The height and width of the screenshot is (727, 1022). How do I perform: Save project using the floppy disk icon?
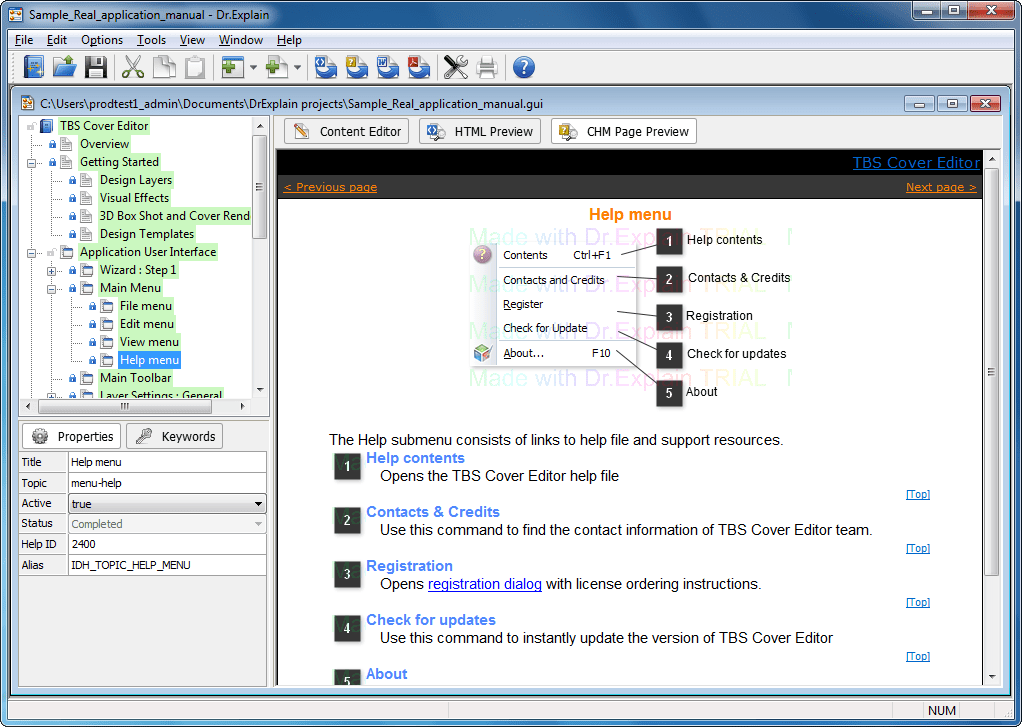pos(96,67)
